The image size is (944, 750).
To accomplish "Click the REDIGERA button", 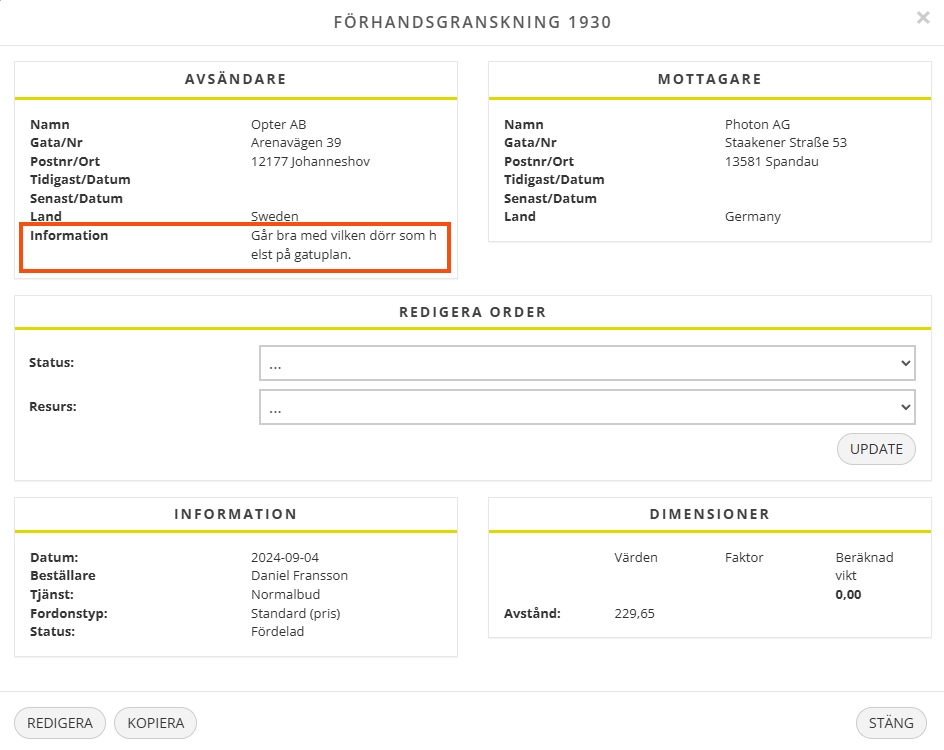I will tap(60, 723).
